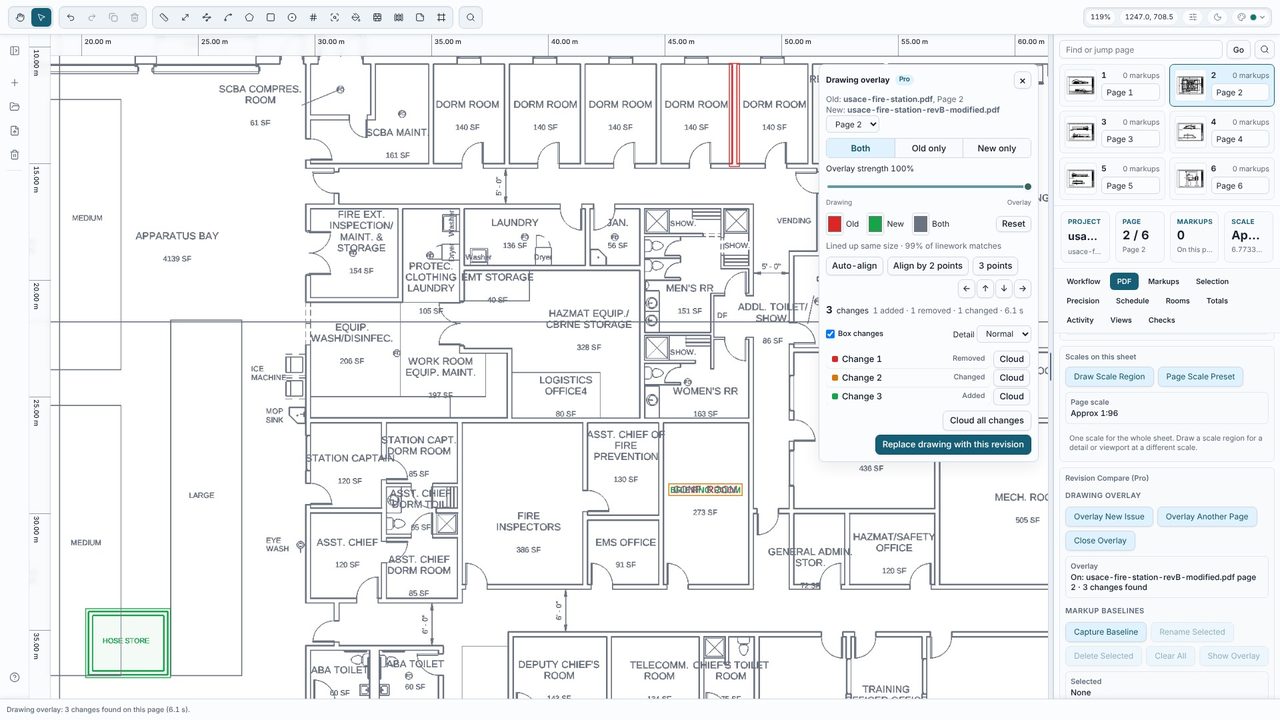The image size is (1280, 720).
Task: Toggle dark mode moon icon
Action: click(1218, 17)
